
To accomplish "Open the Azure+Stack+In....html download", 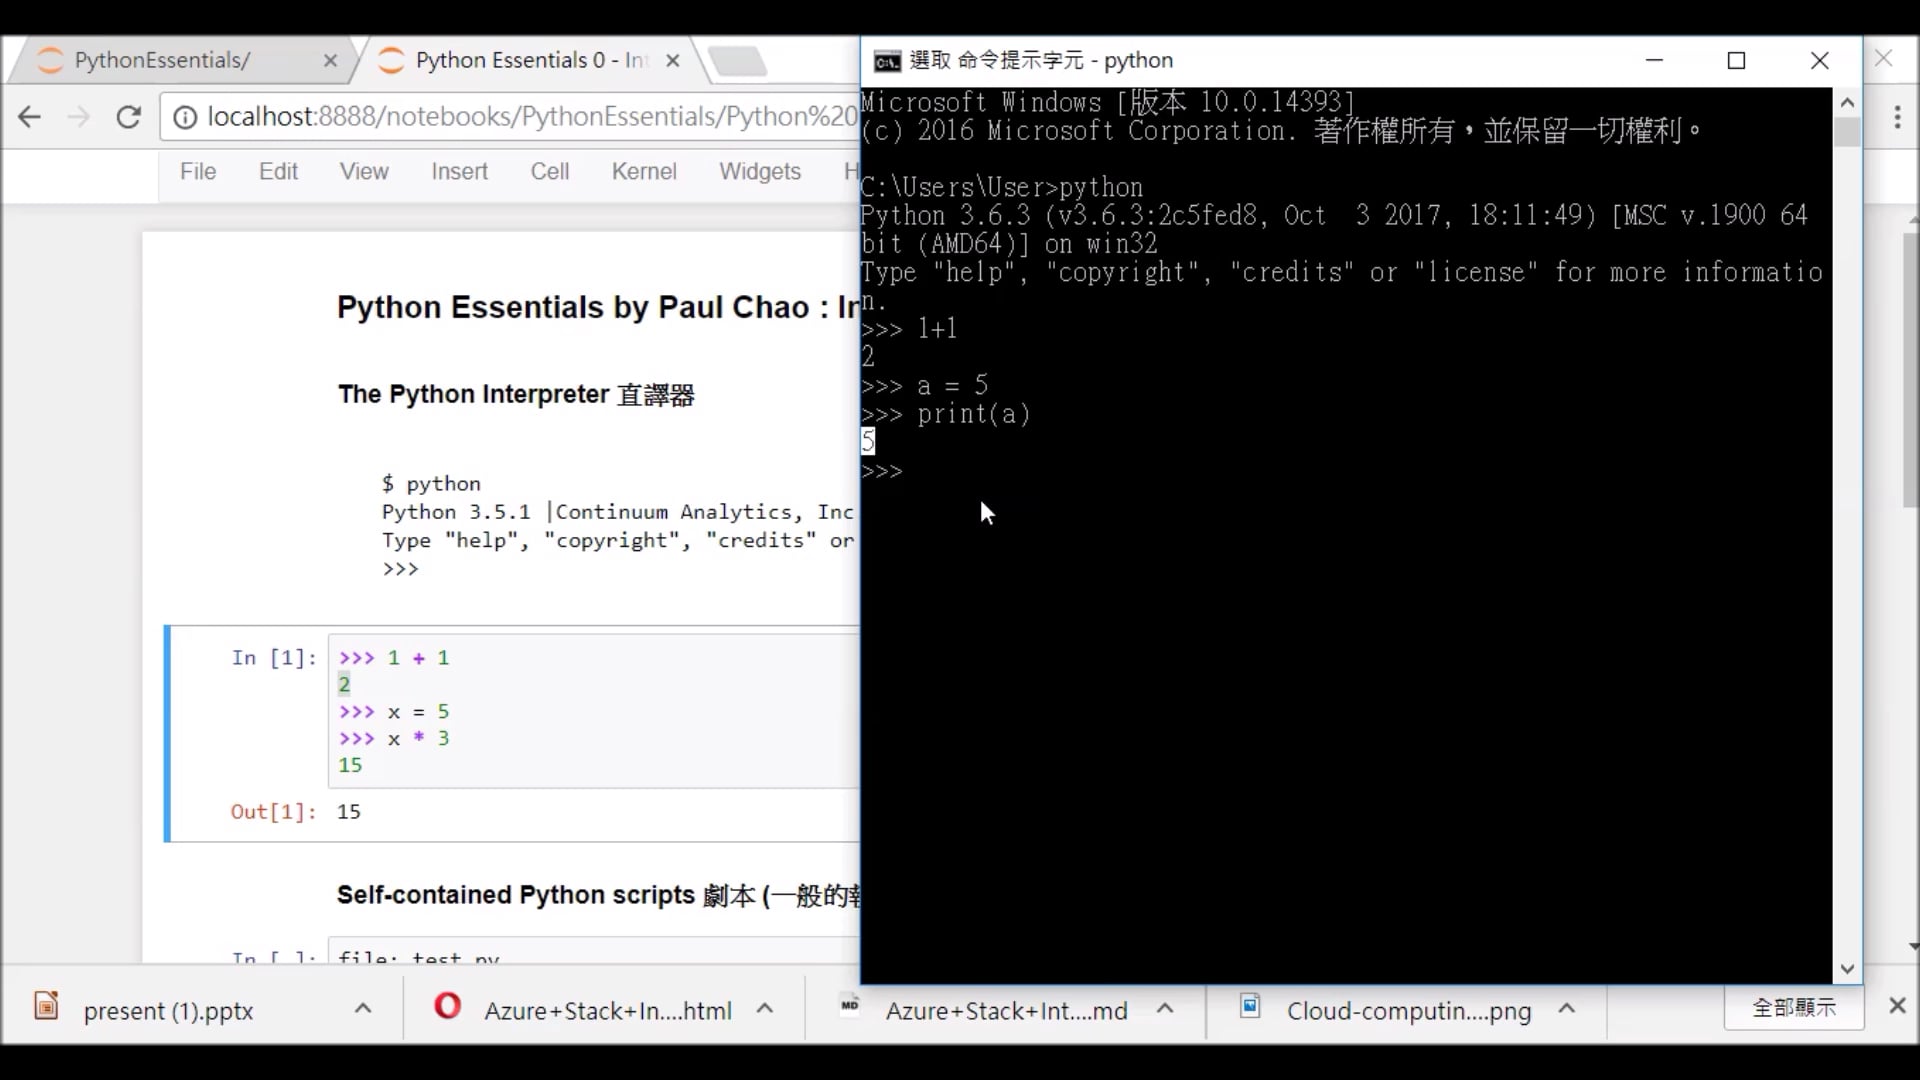I will point(607,1010).
